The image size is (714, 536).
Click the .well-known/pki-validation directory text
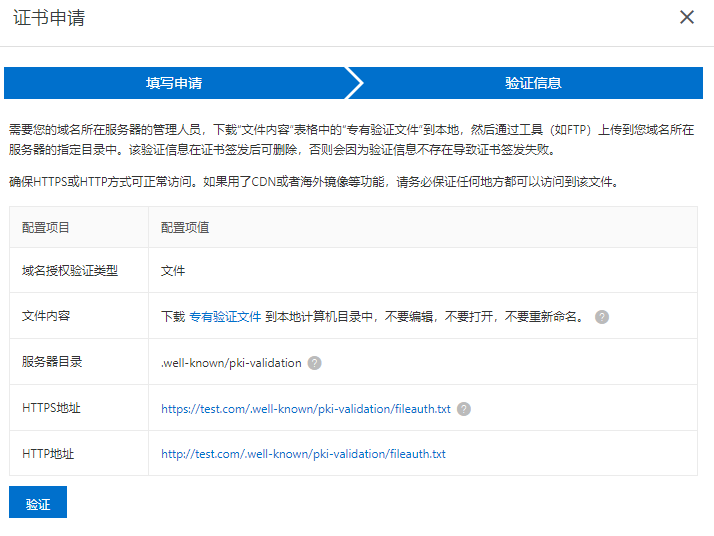click(231, 363)
